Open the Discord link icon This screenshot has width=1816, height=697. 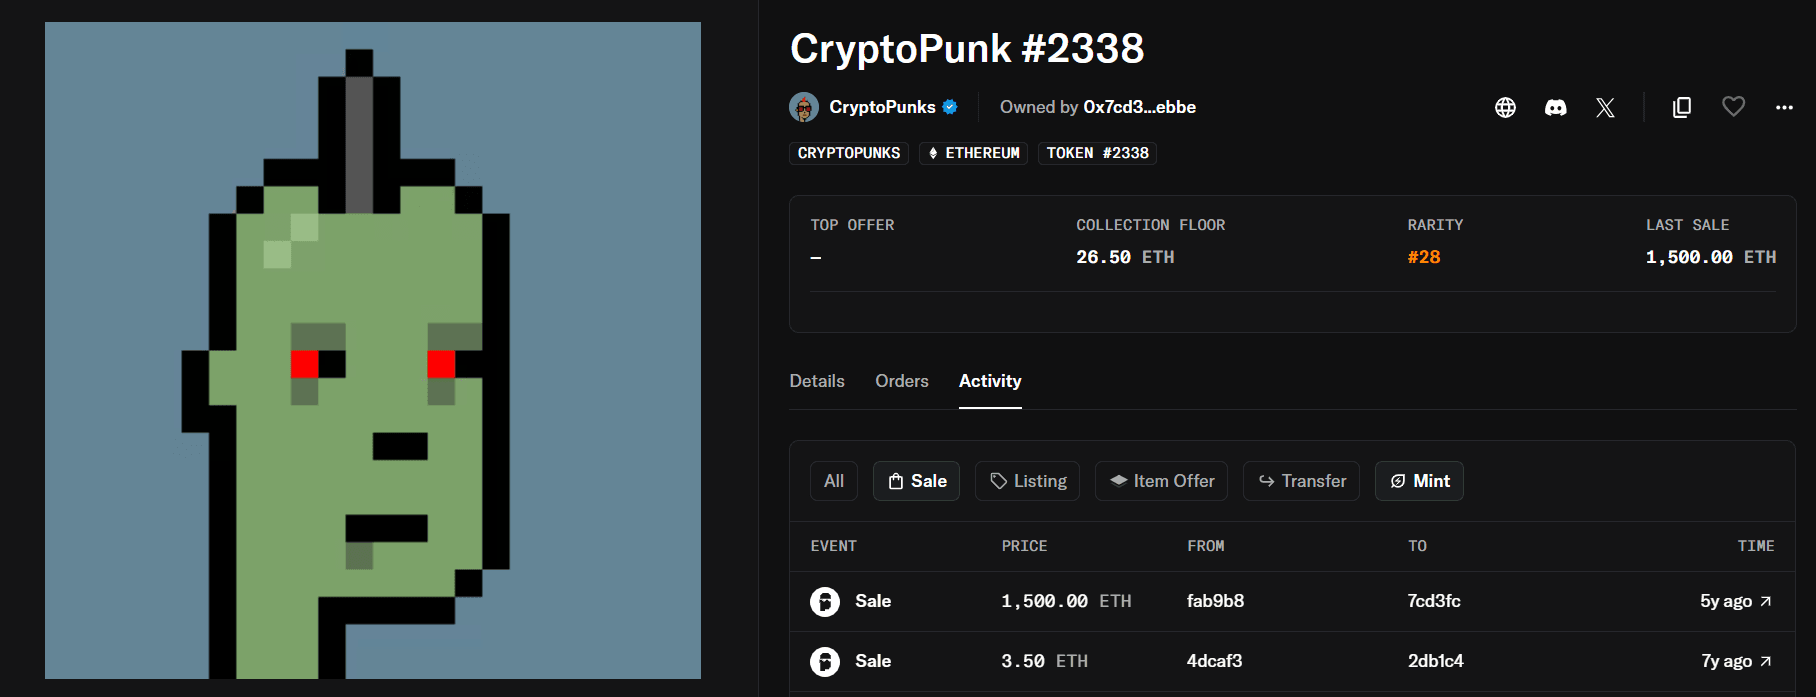point(1556,107)
